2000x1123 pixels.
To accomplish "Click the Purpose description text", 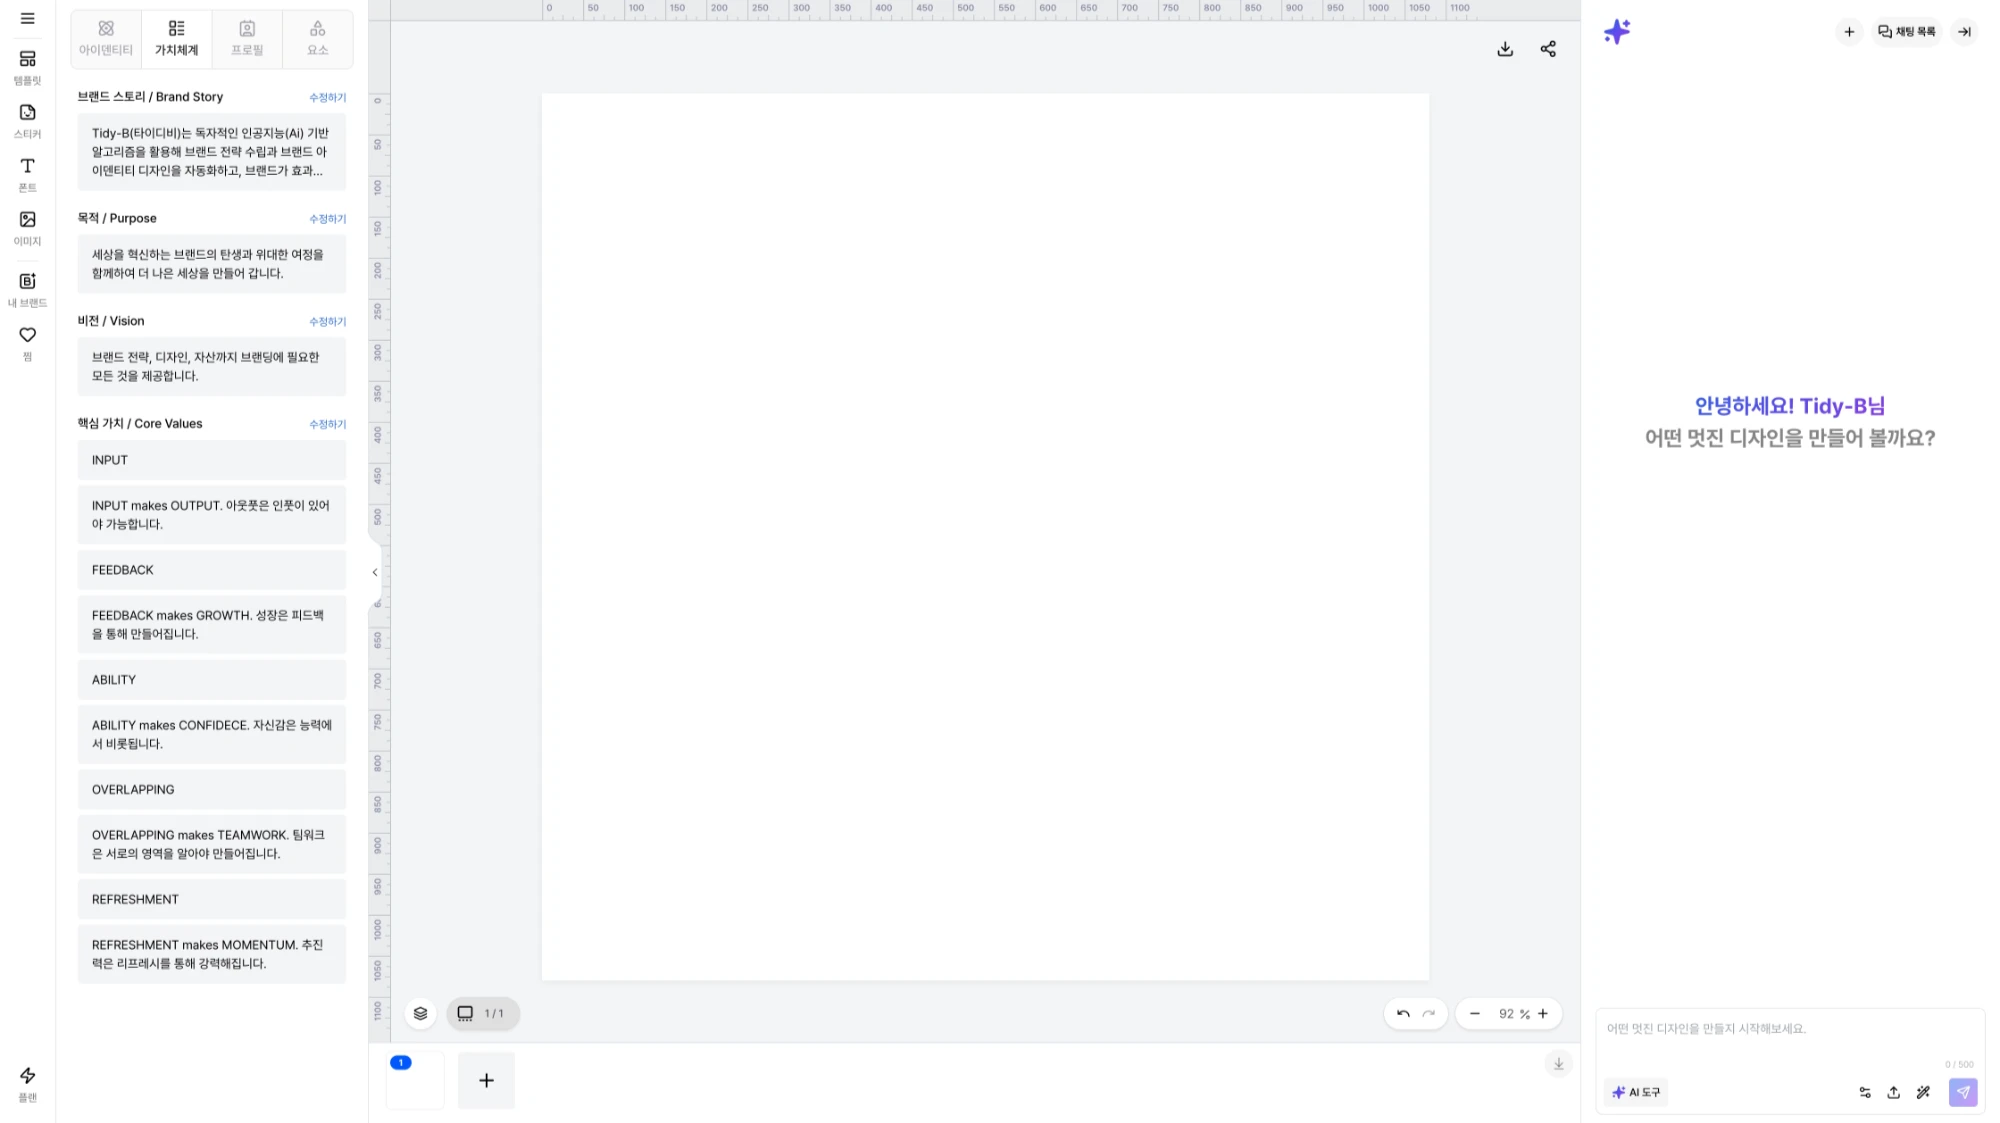I will pos(212,264).
